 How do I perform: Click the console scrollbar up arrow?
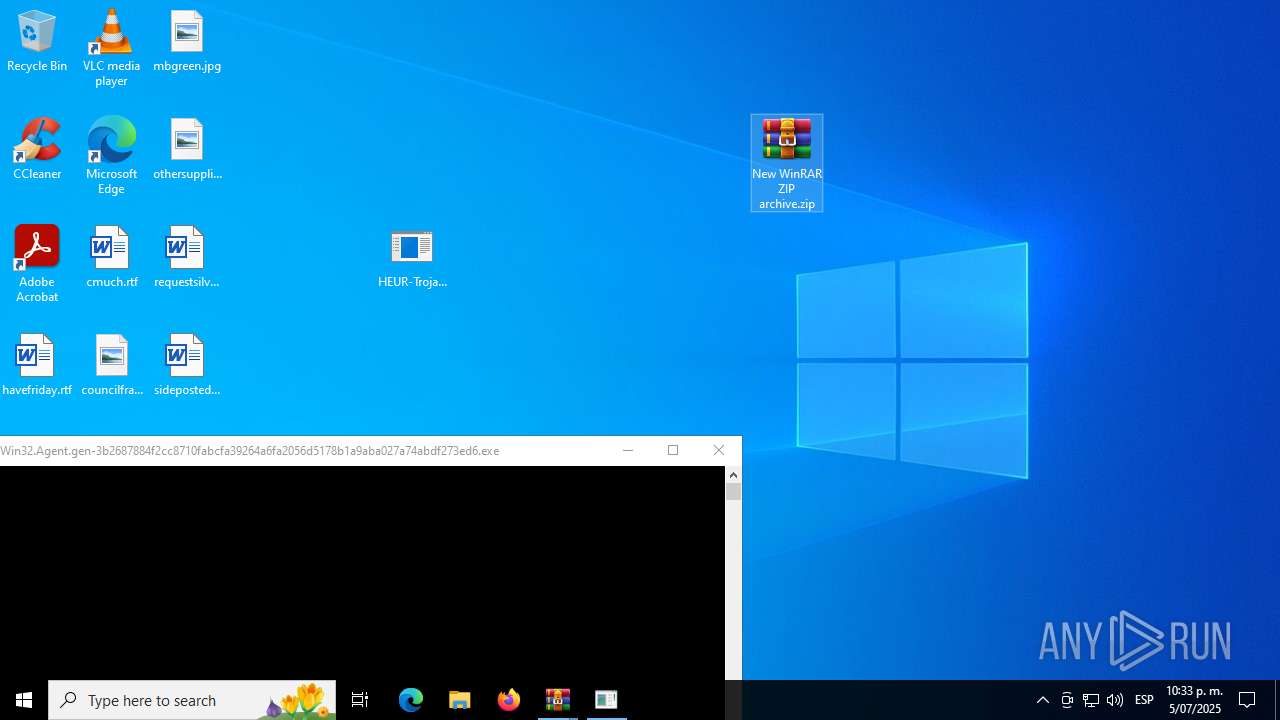pyautogui.click(x=734, y=475)
